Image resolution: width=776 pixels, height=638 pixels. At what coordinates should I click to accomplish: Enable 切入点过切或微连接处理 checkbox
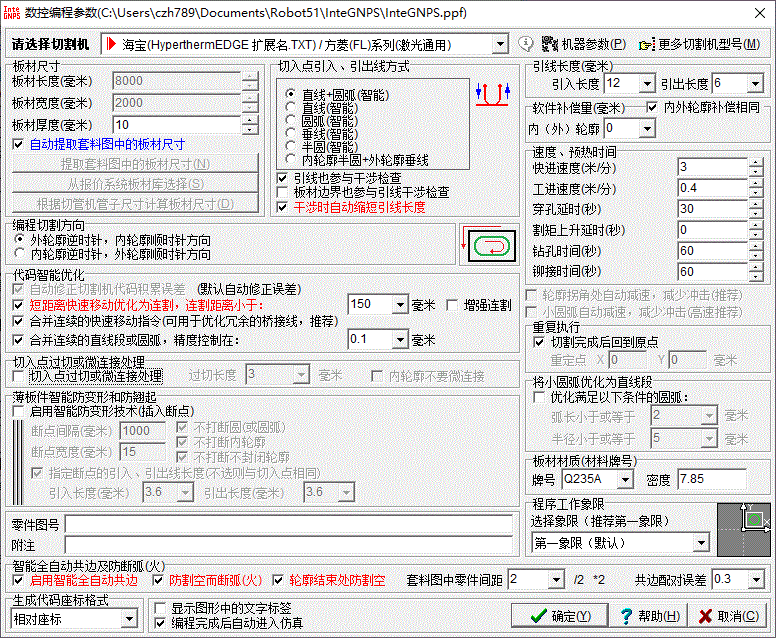18,376
